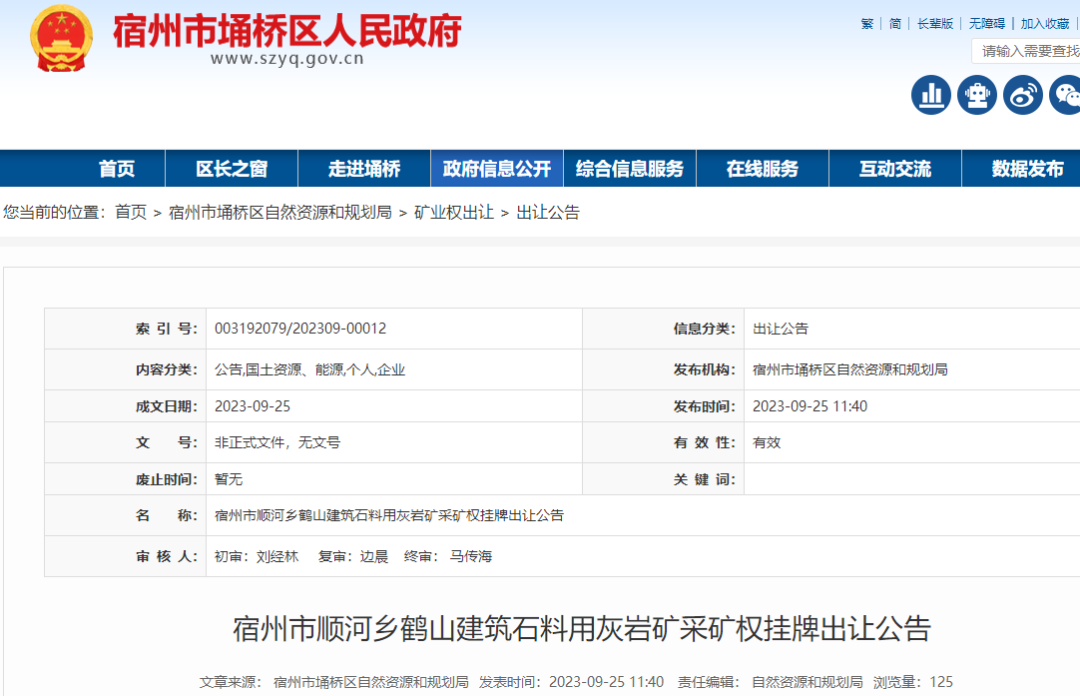The image size is (1080, 696).
Task: Click 加入收藏 to bookmark the site
Action: click(1045, 24)
